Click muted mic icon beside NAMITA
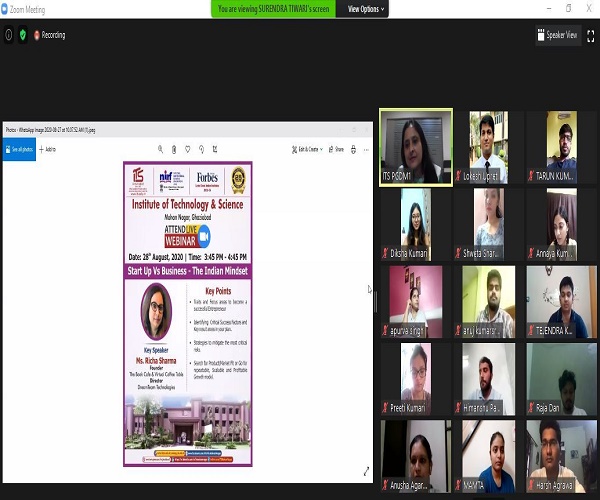This screenshot has height=500, width=600. (x=458, y=485)
